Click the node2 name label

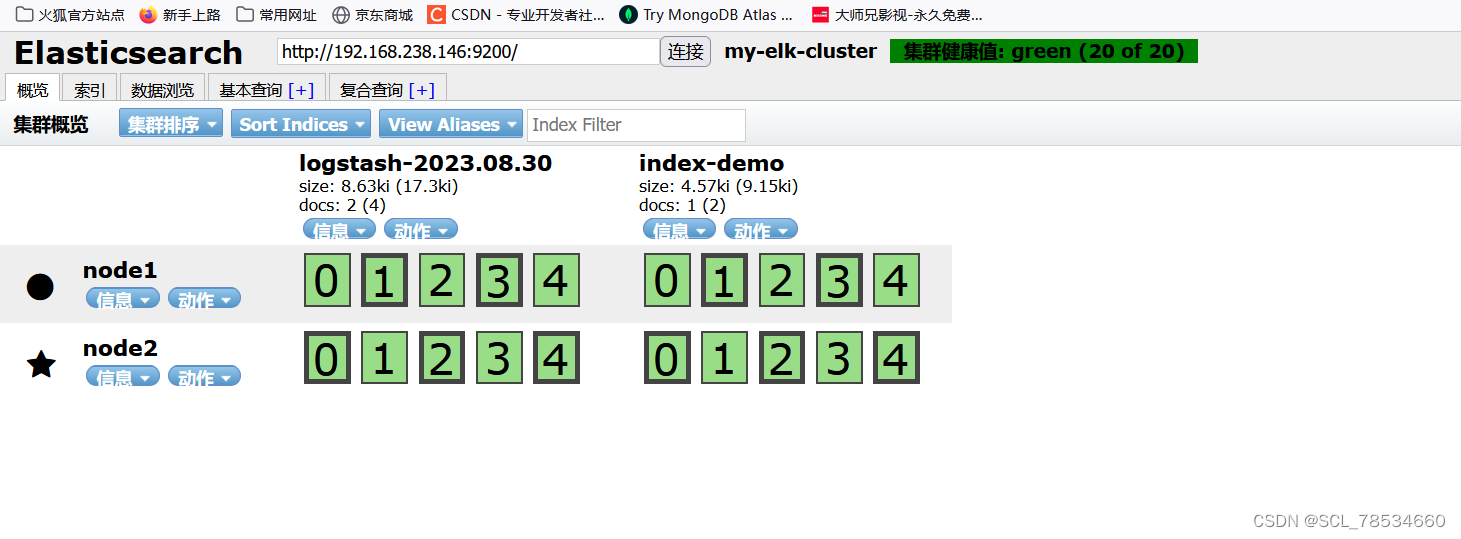120,348
